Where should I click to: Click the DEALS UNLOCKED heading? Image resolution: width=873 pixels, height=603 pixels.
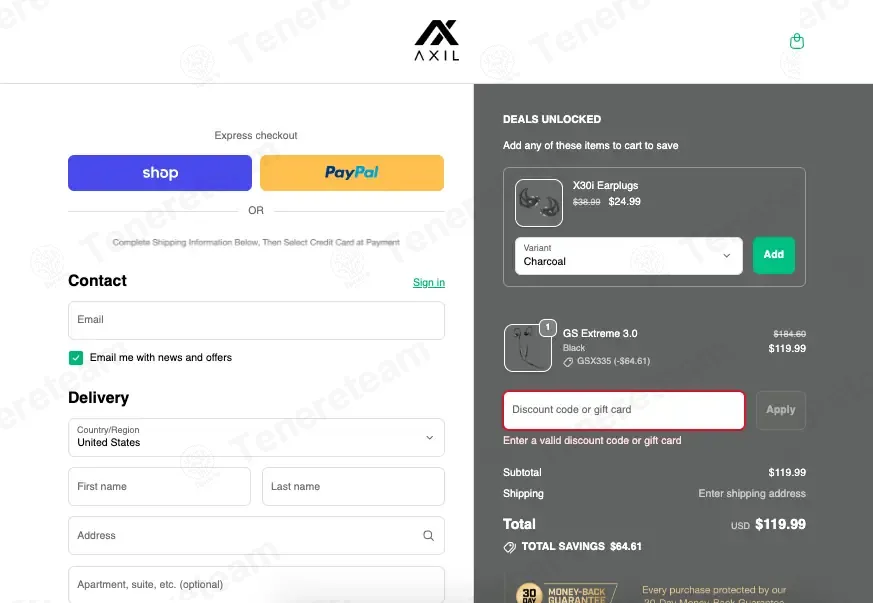click(x=552, y=119)
